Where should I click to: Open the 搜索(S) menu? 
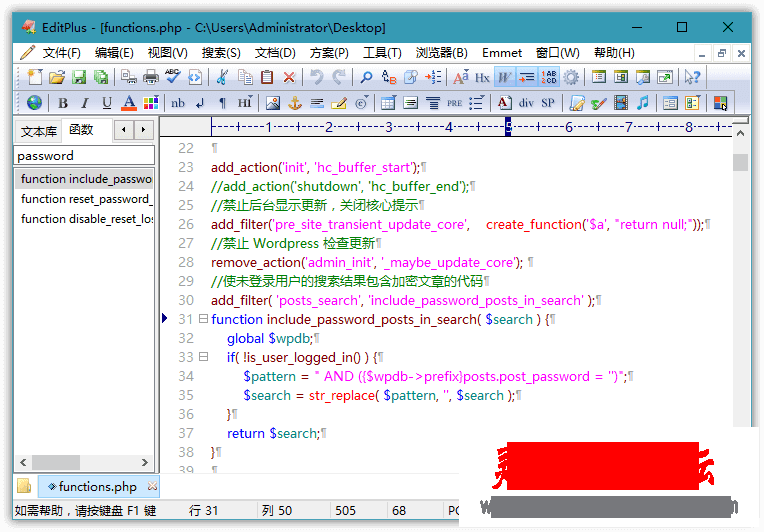pos(221,53)
